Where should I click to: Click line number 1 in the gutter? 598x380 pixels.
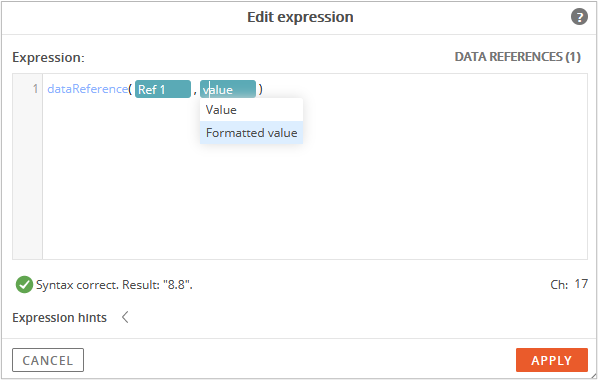35,89
